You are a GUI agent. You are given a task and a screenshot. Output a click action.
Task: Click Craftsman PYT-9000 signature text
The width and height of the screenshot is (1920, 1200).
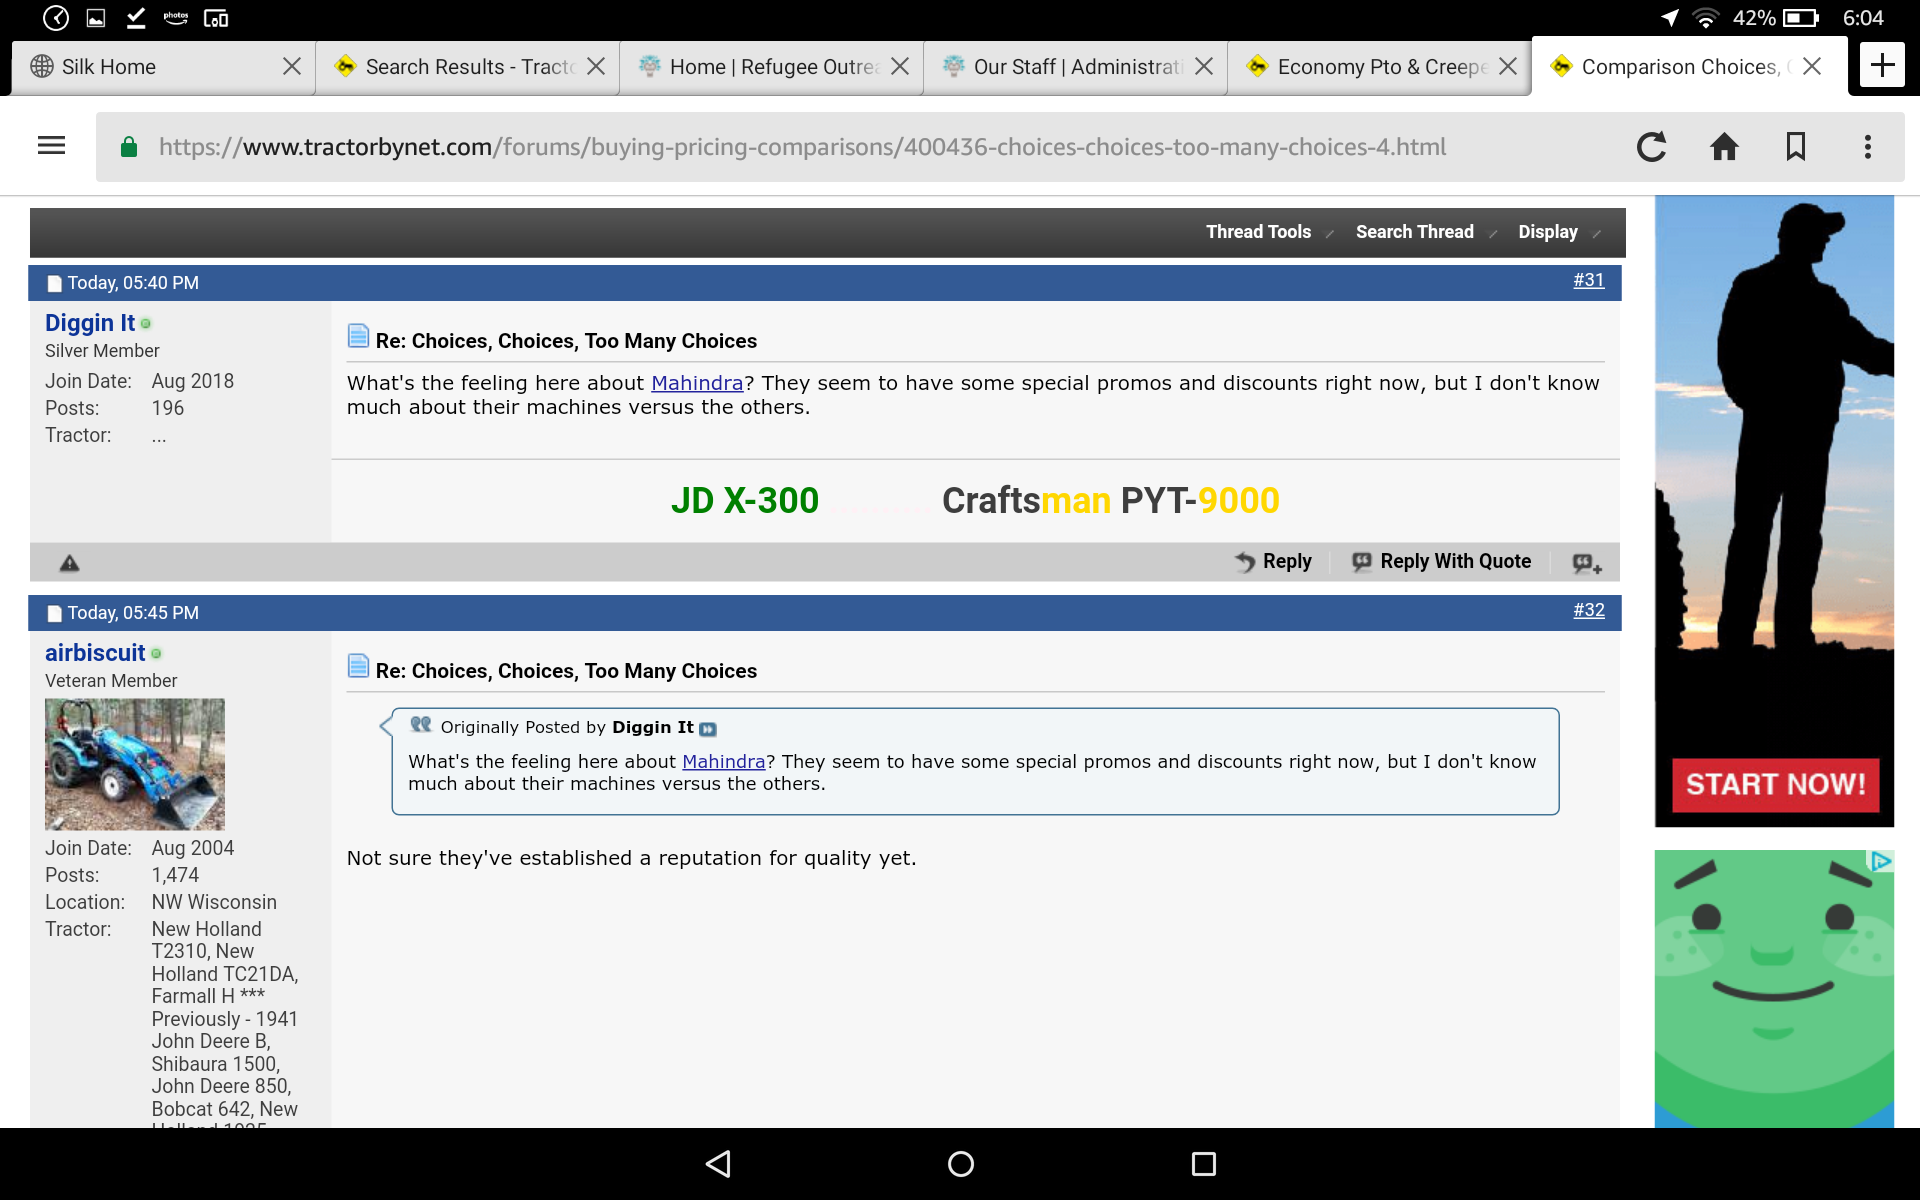pos(1110,500)
